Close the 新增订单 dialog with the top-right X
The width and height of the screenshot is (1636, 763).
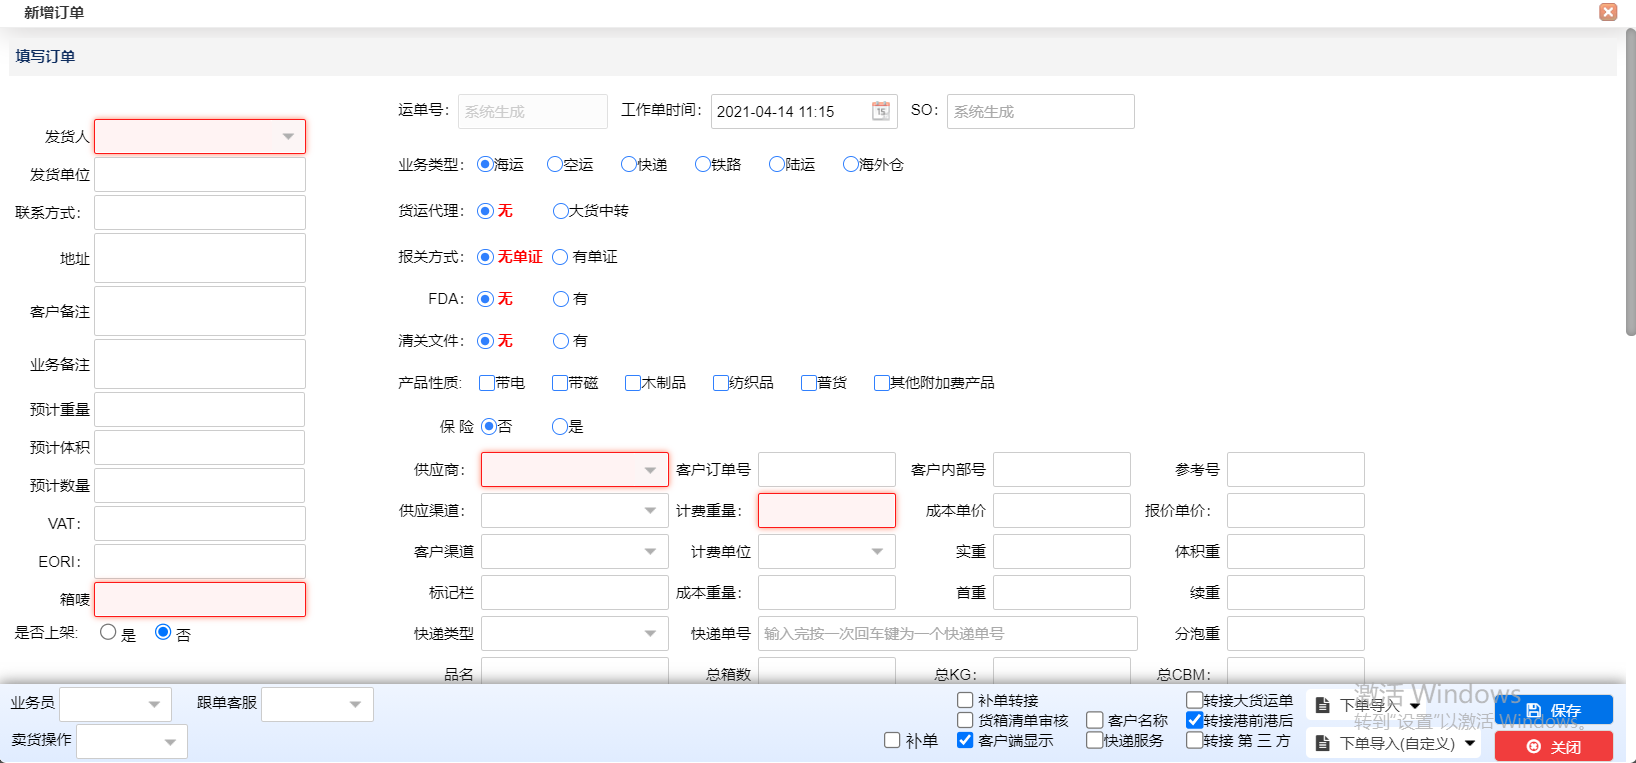coord(1608,12)
